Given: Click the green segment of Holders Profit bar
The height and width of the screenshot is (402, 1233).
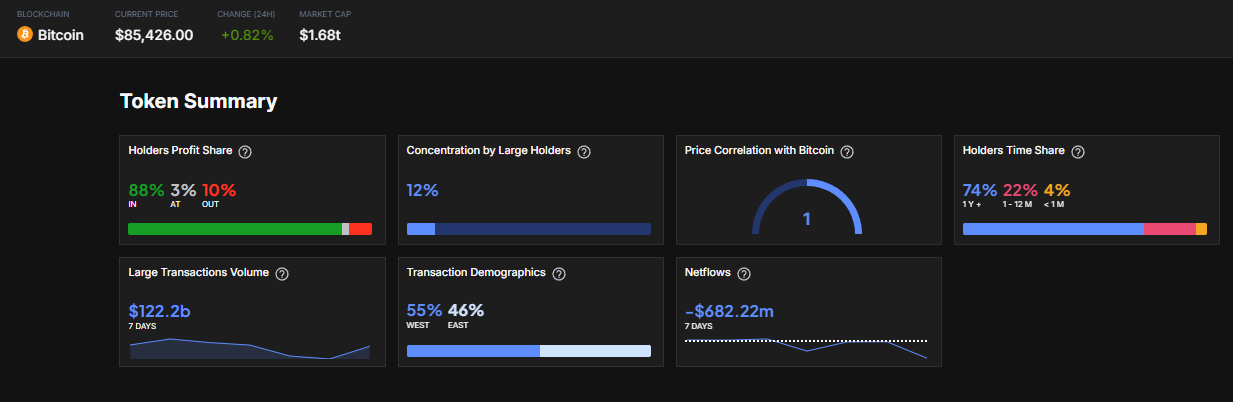Looking at the screenshot, I should (234, 229).
